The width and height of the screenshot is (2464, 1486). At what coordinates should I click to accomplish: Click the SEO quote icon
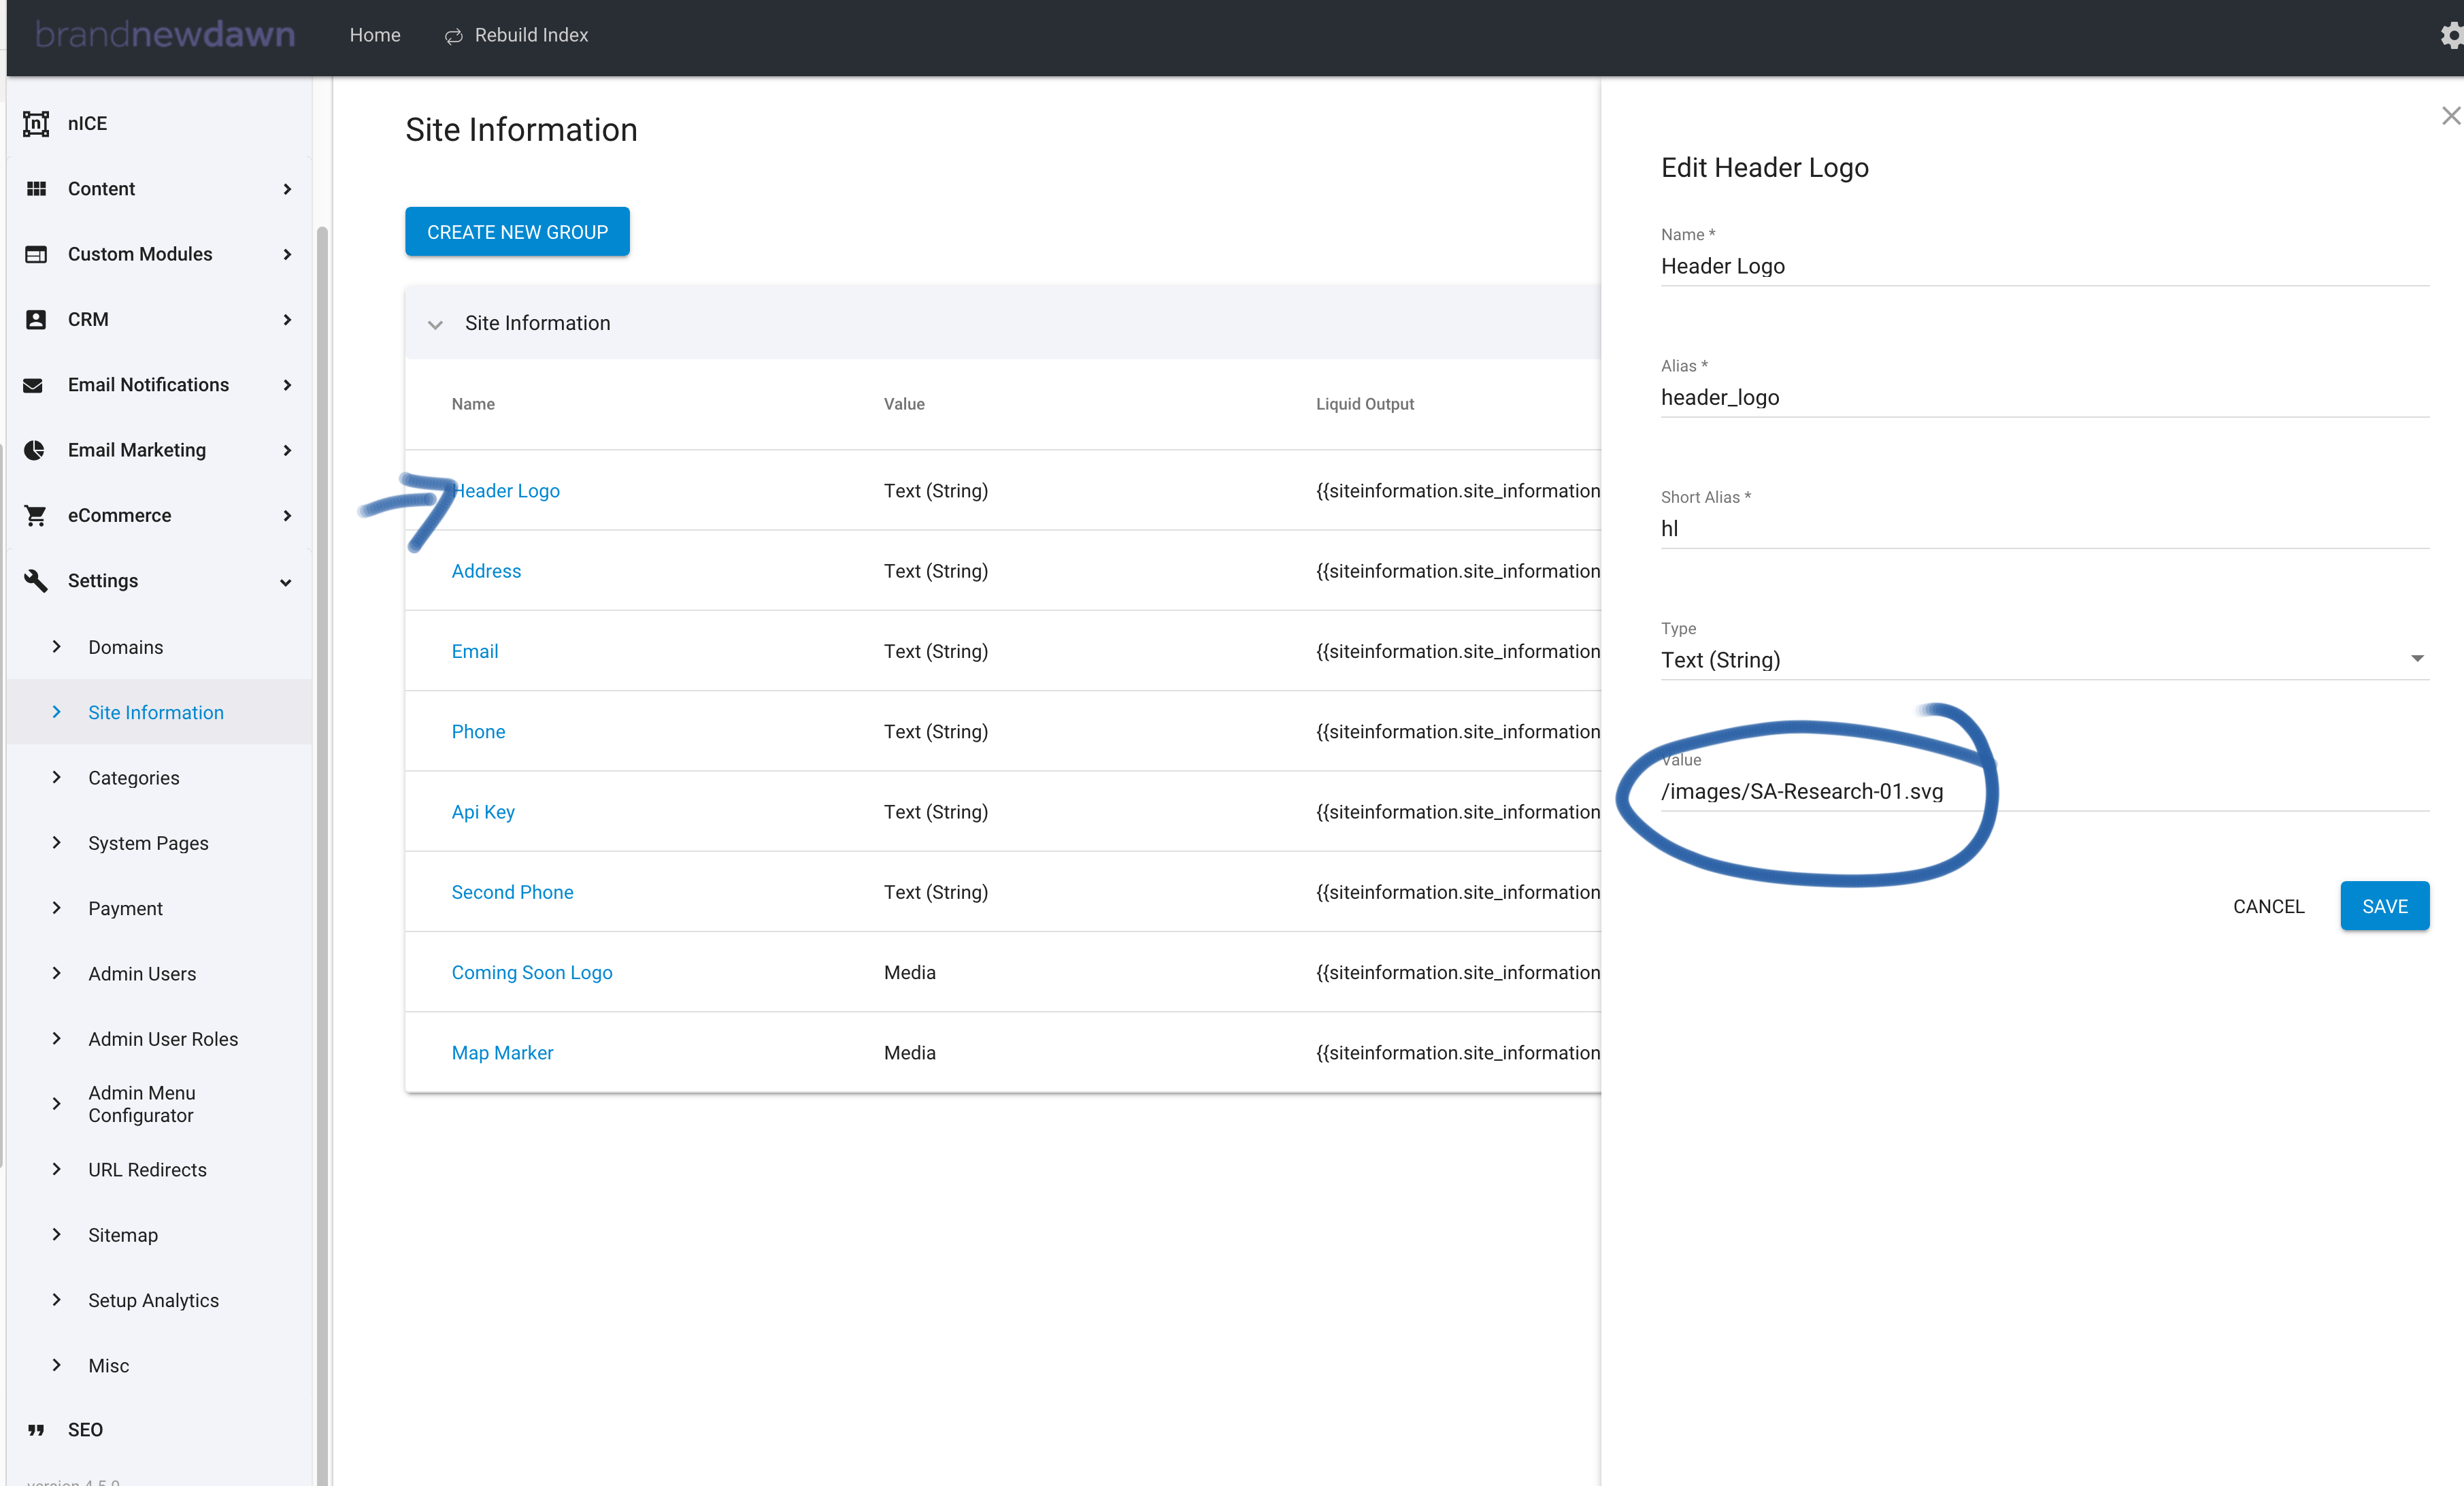click(x=36, y=1430)
